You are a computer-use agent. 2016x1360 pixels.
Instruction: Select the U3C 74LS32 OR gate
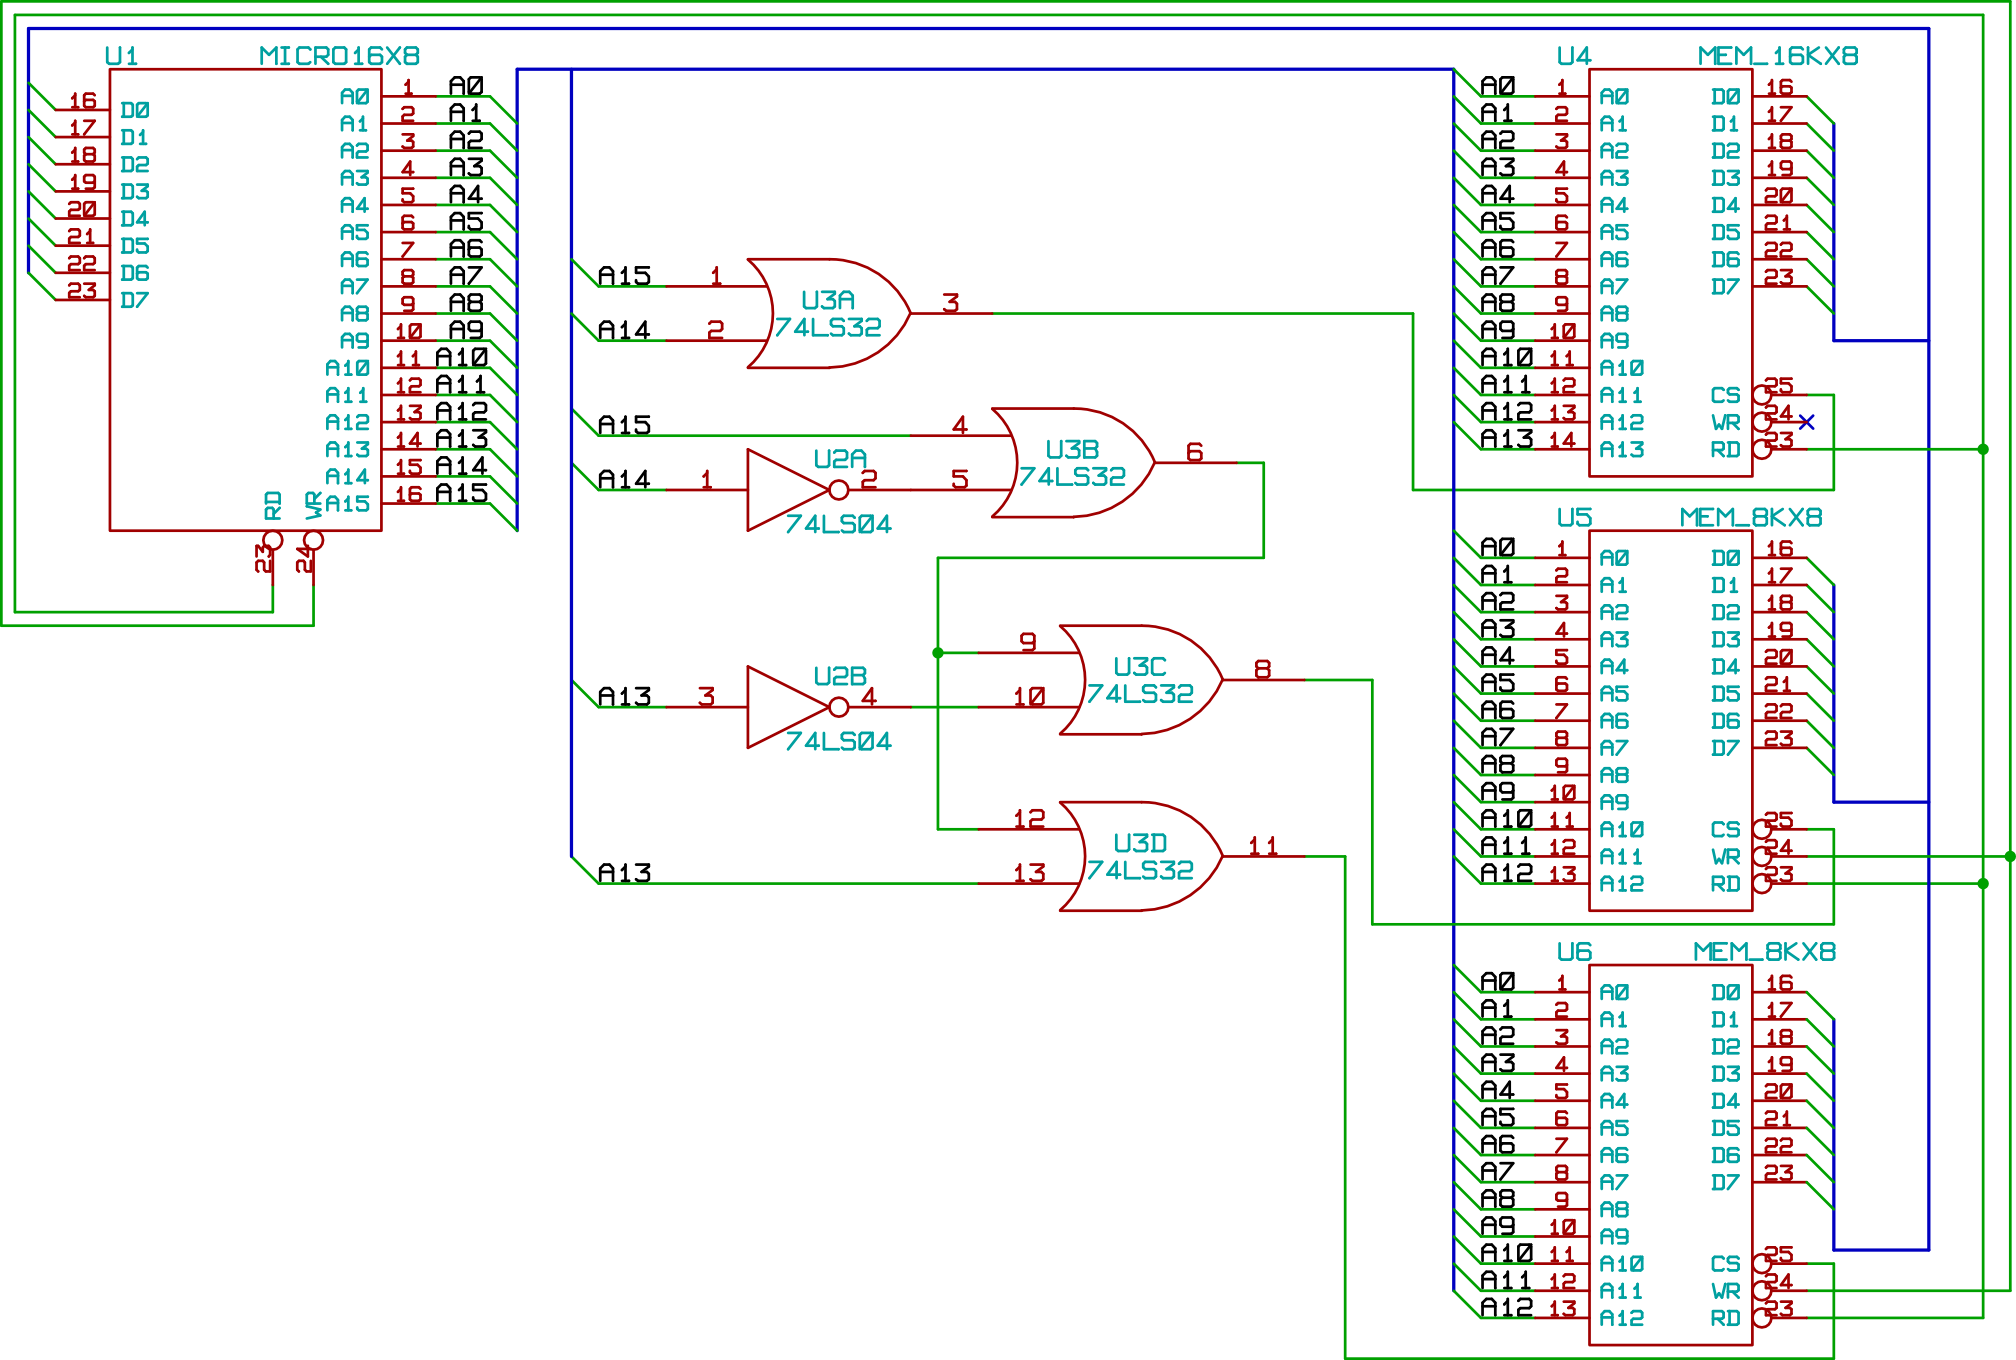(1139, 680)
